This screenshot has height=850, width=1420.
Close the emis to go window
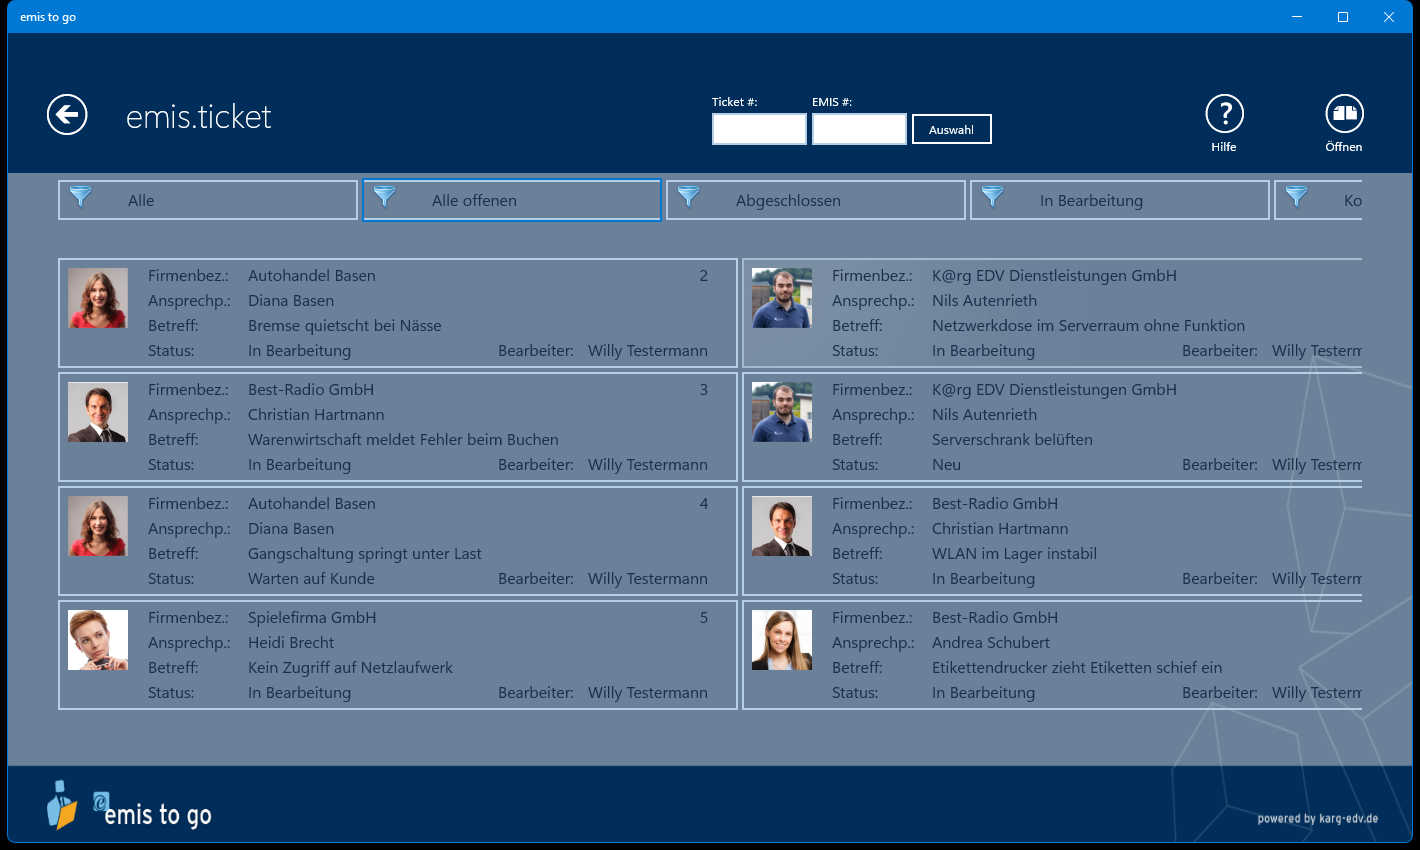(1389, 17)
